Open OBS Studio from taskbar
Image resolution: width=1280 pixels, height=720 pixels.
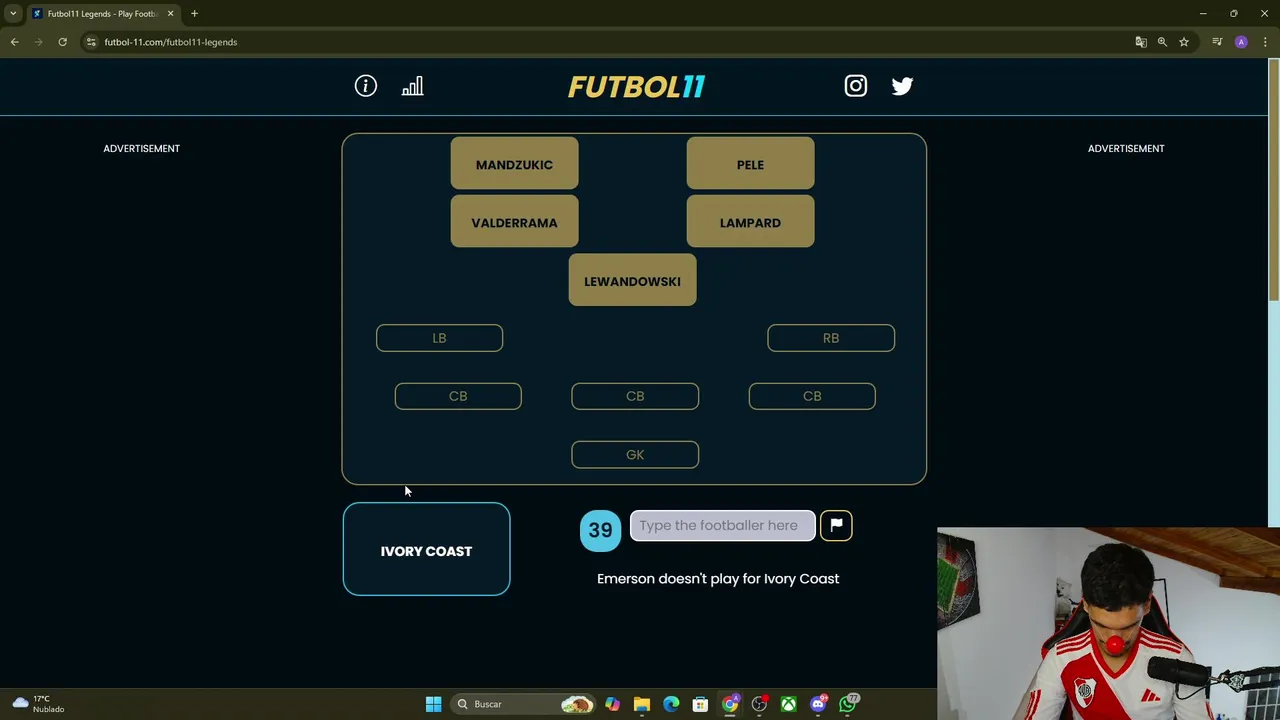(x=759, y=704)
